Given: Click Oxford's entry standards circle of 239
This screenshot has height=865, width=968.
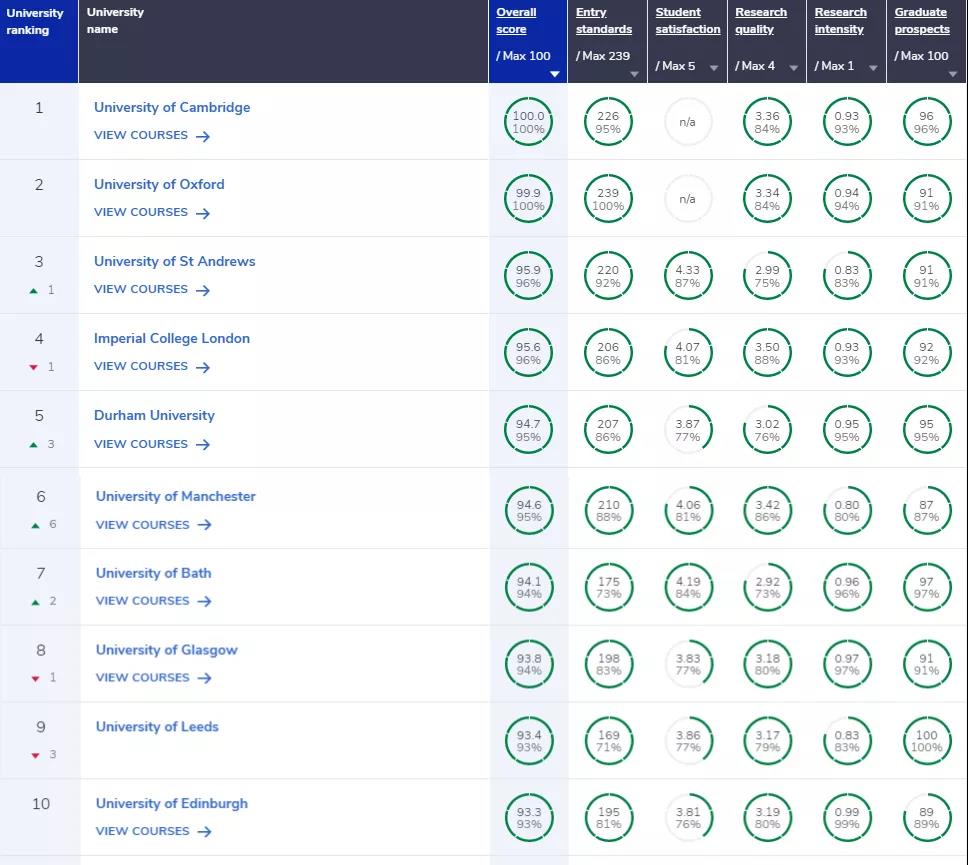Looking at the screenshot, I should point(607,199).
